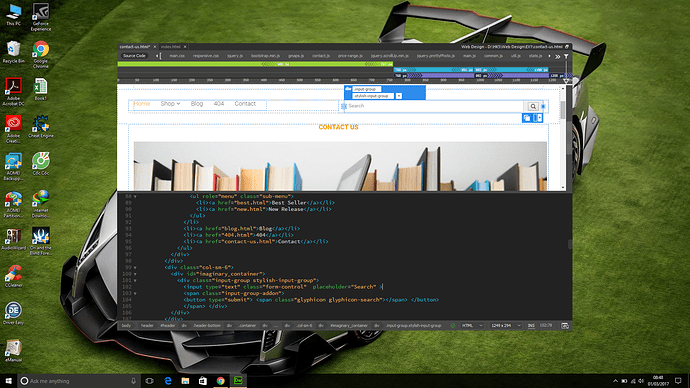Select the main.css related file
Viewport: 690px width, 388px height.
[177, 56]
